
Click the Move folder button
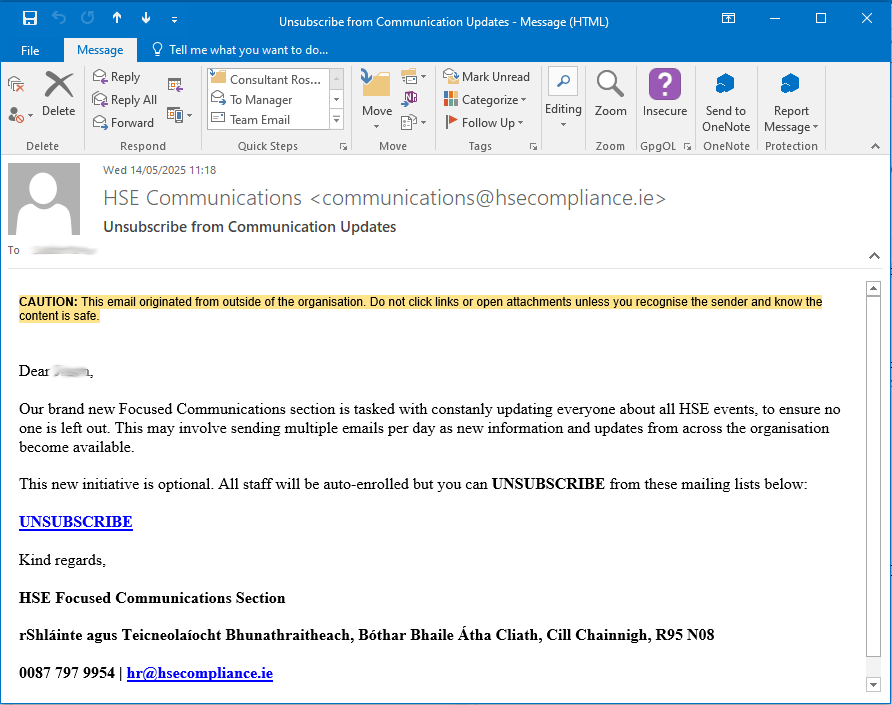[x=377, y=99]
